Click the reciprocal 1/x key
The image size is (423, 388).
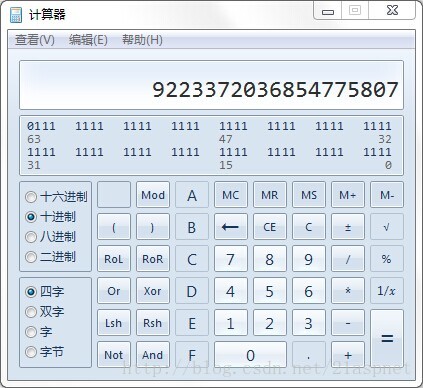(387, 291)
